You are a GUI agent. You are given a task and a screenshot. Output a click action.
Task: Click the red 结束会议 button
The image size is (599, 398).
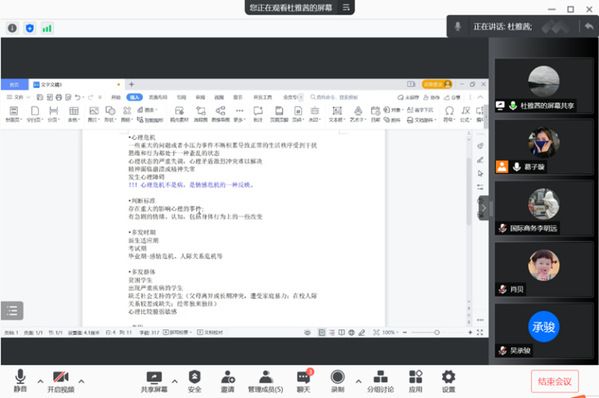point(554,381)
